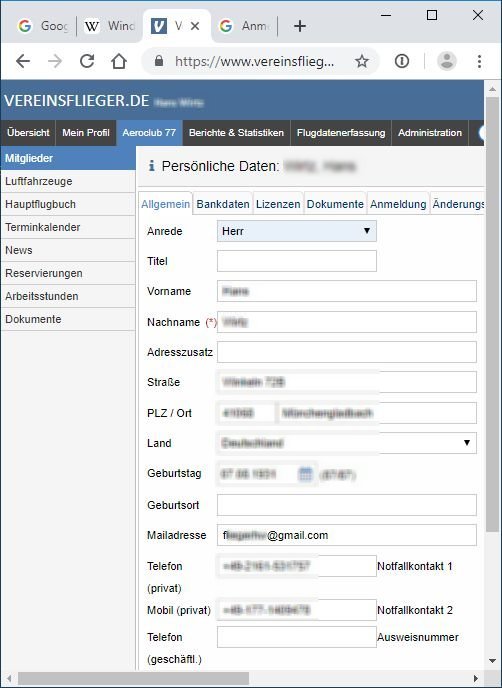Open the Anrede dropdown

(x=297, y=231)
